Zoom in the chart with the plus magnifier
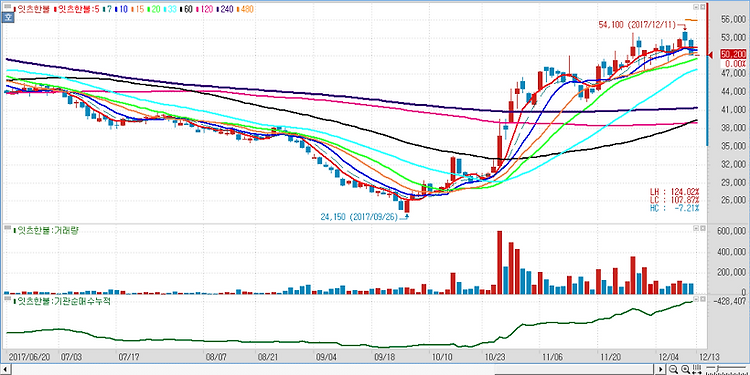Screen dimensions: 750x375 point(685,369)
